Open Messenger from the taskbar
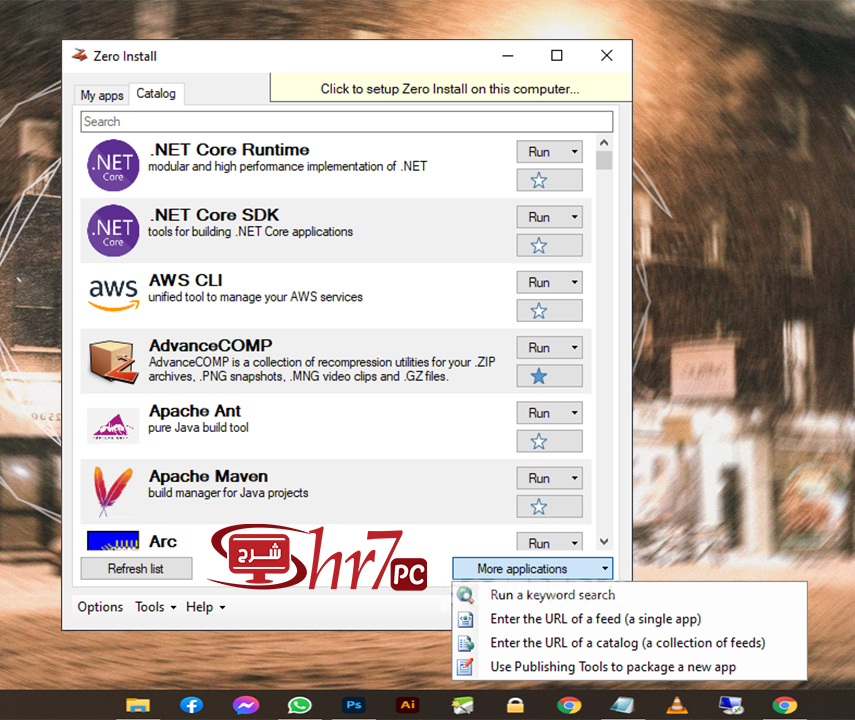The height and width of the screenshot is (720, 855). 245,705
